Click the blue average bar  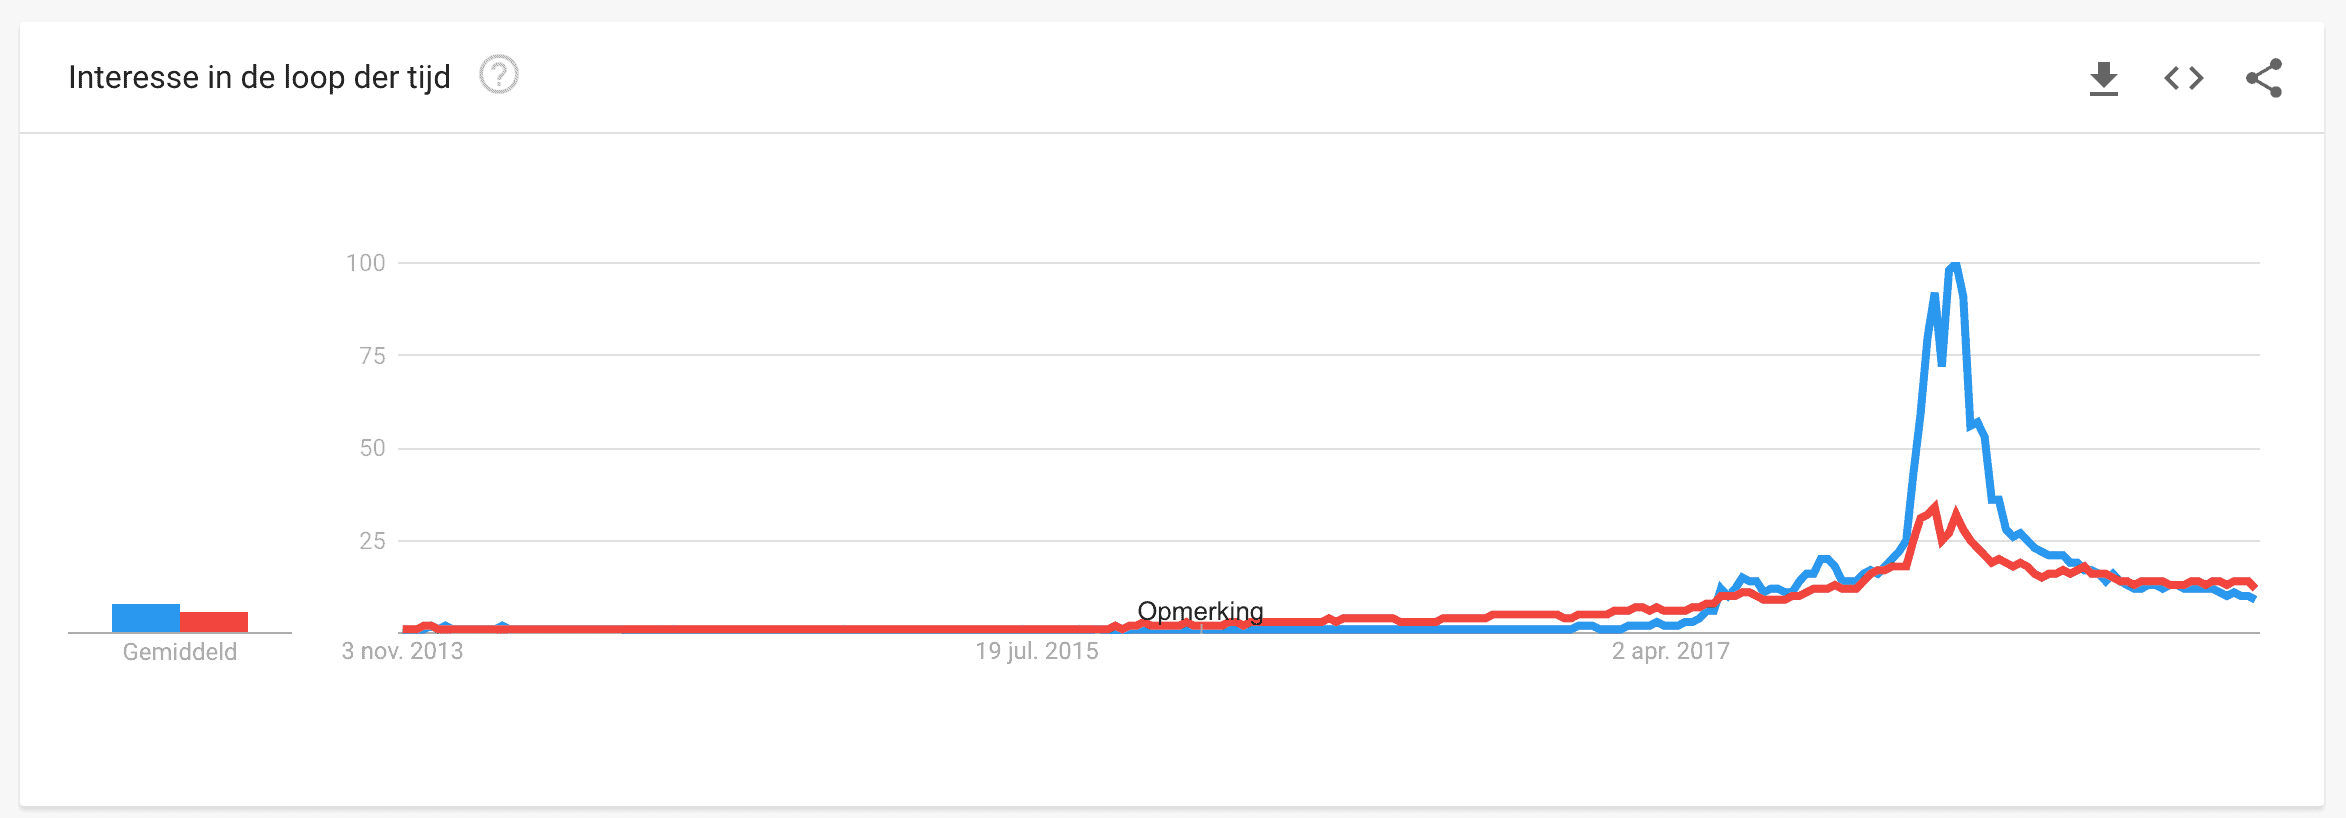[x=146, y=618]
